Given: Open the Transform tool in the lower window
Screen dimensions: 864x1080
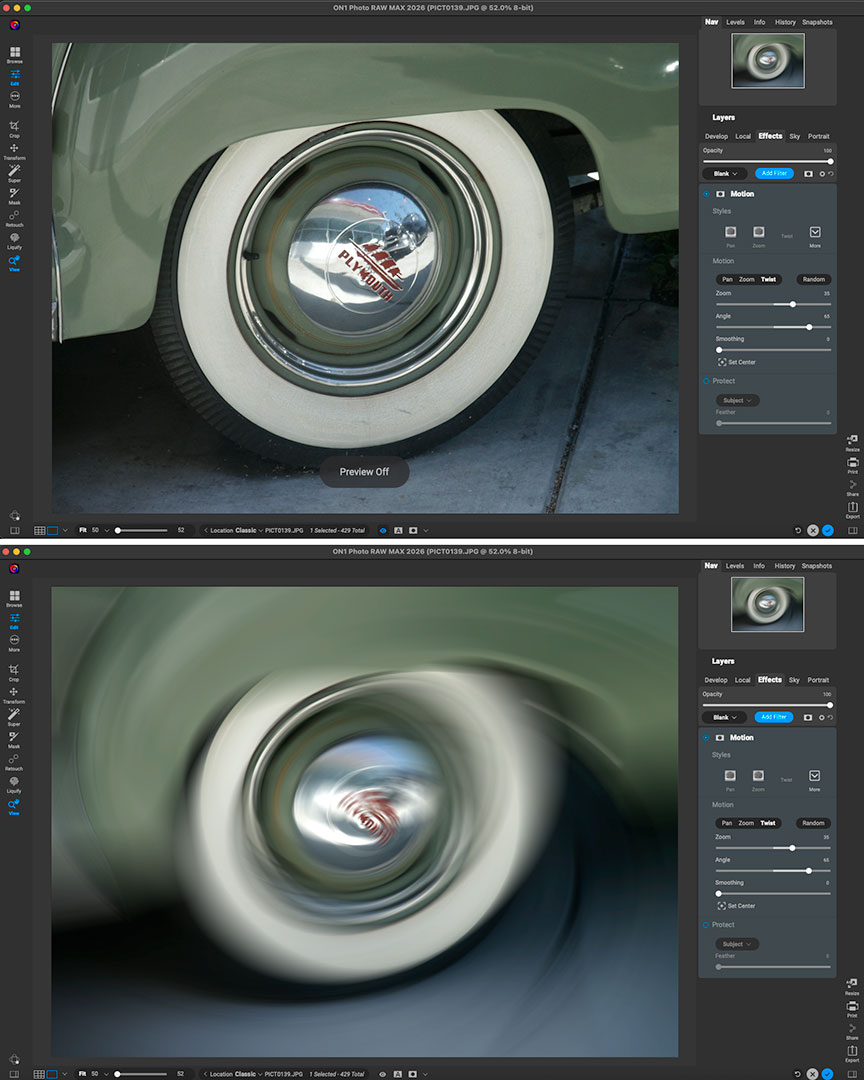Looking at the screenshot, I should [15, 693].
